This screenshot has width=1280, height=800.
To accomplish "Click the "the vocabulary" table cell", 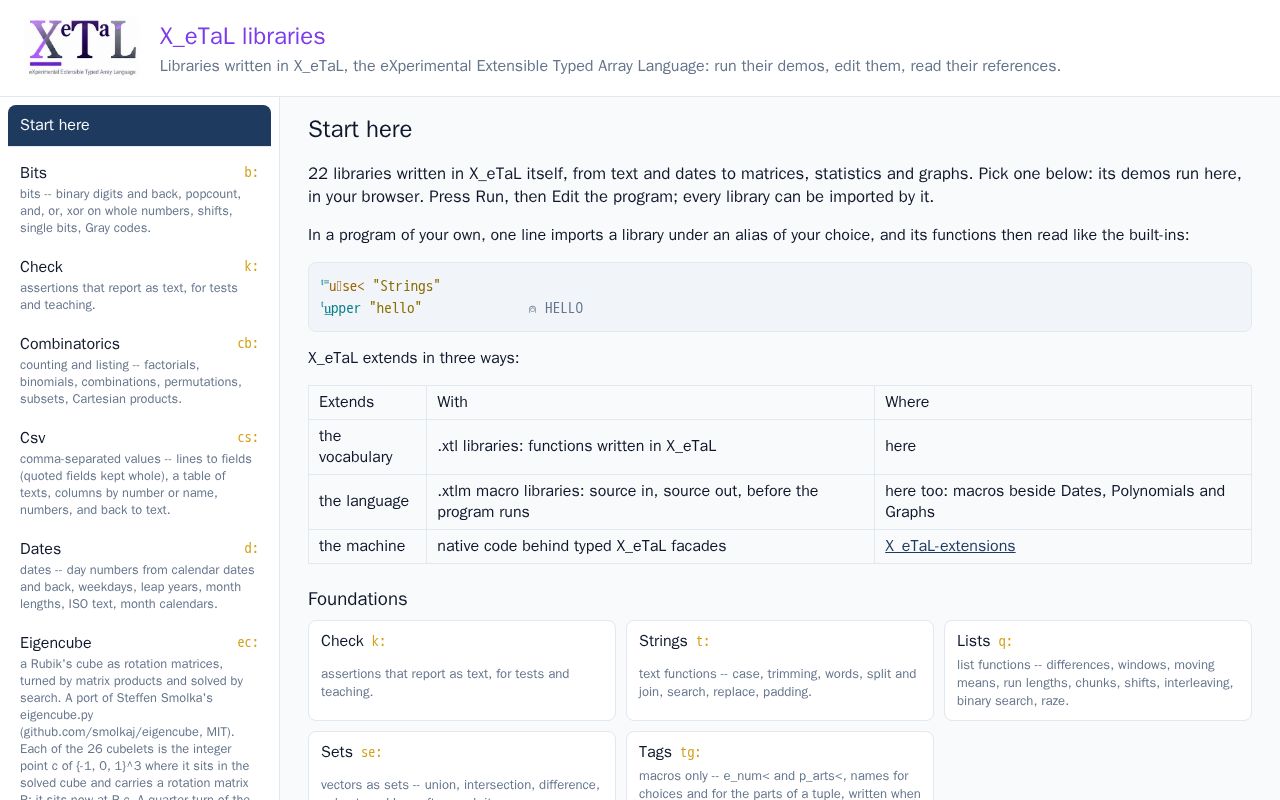I will pos(367,446).
